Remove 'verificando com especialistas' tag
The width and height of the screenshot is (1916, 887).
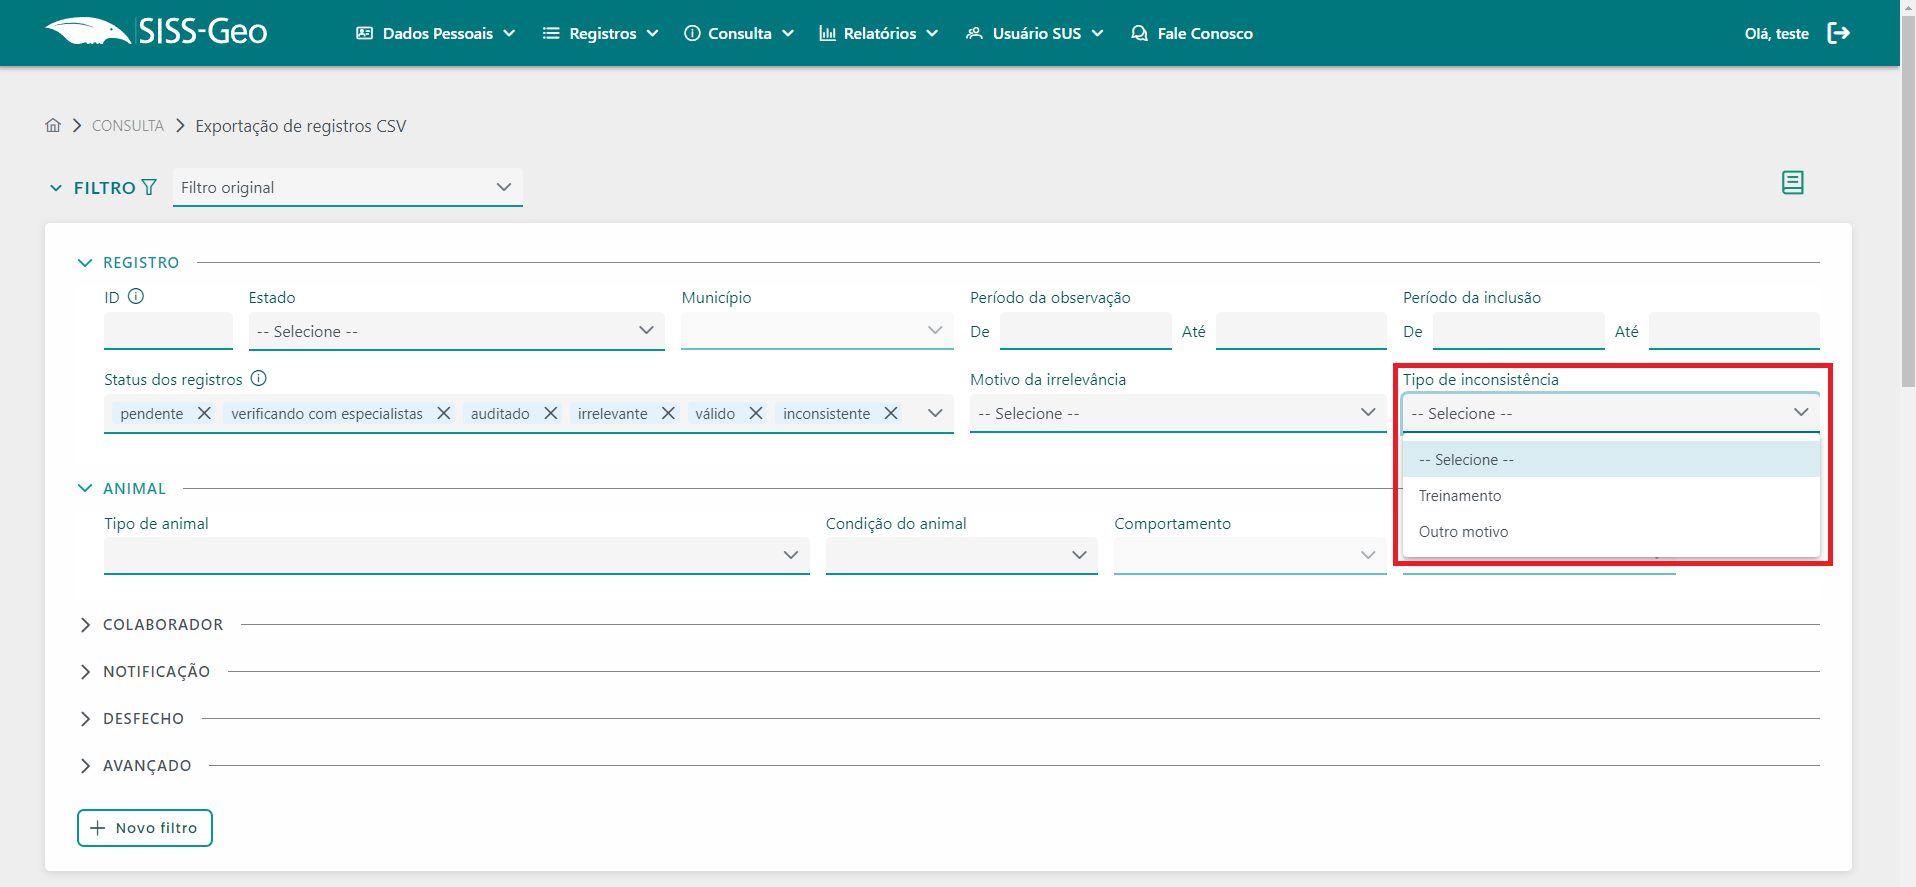tap(444, 413)
